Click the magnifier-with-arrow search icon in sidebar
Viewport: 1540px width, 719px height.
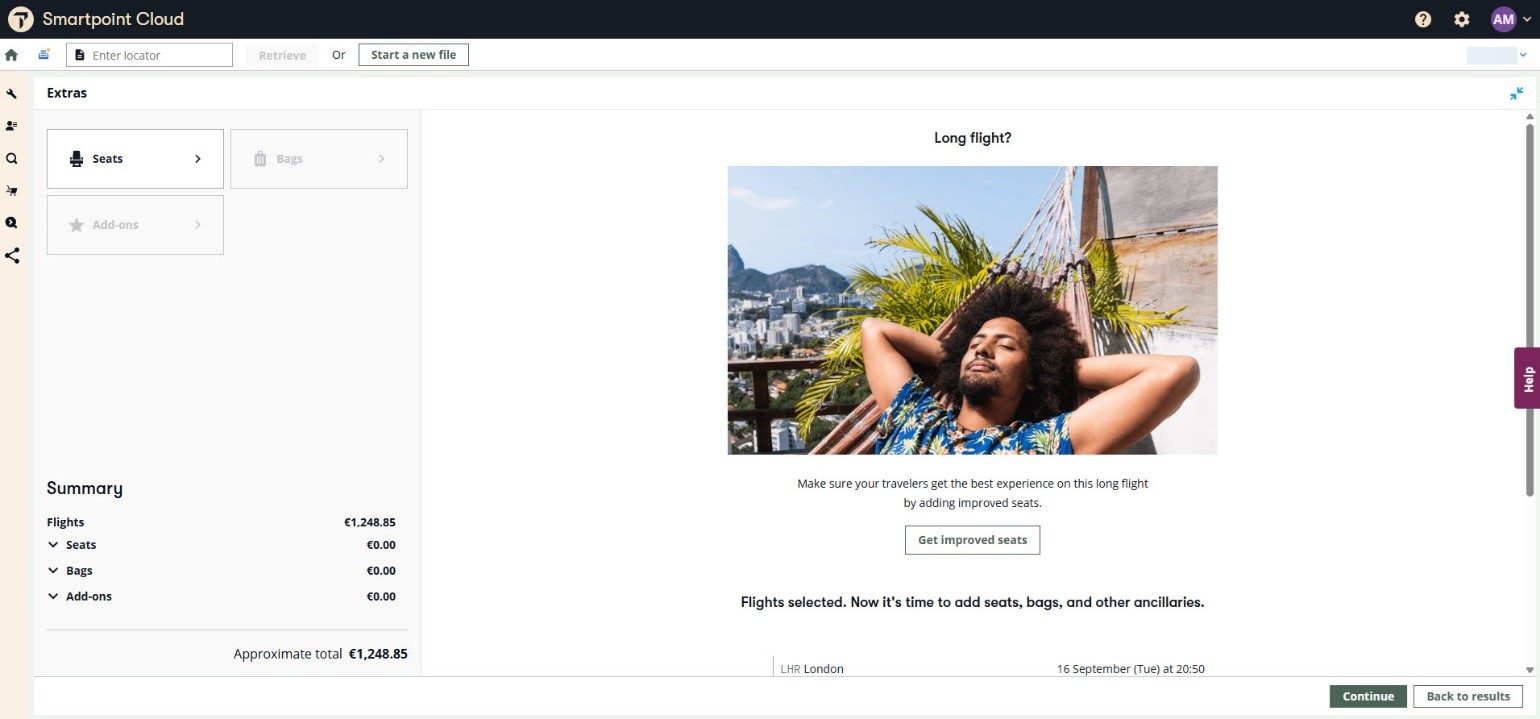tap(12, 222)
